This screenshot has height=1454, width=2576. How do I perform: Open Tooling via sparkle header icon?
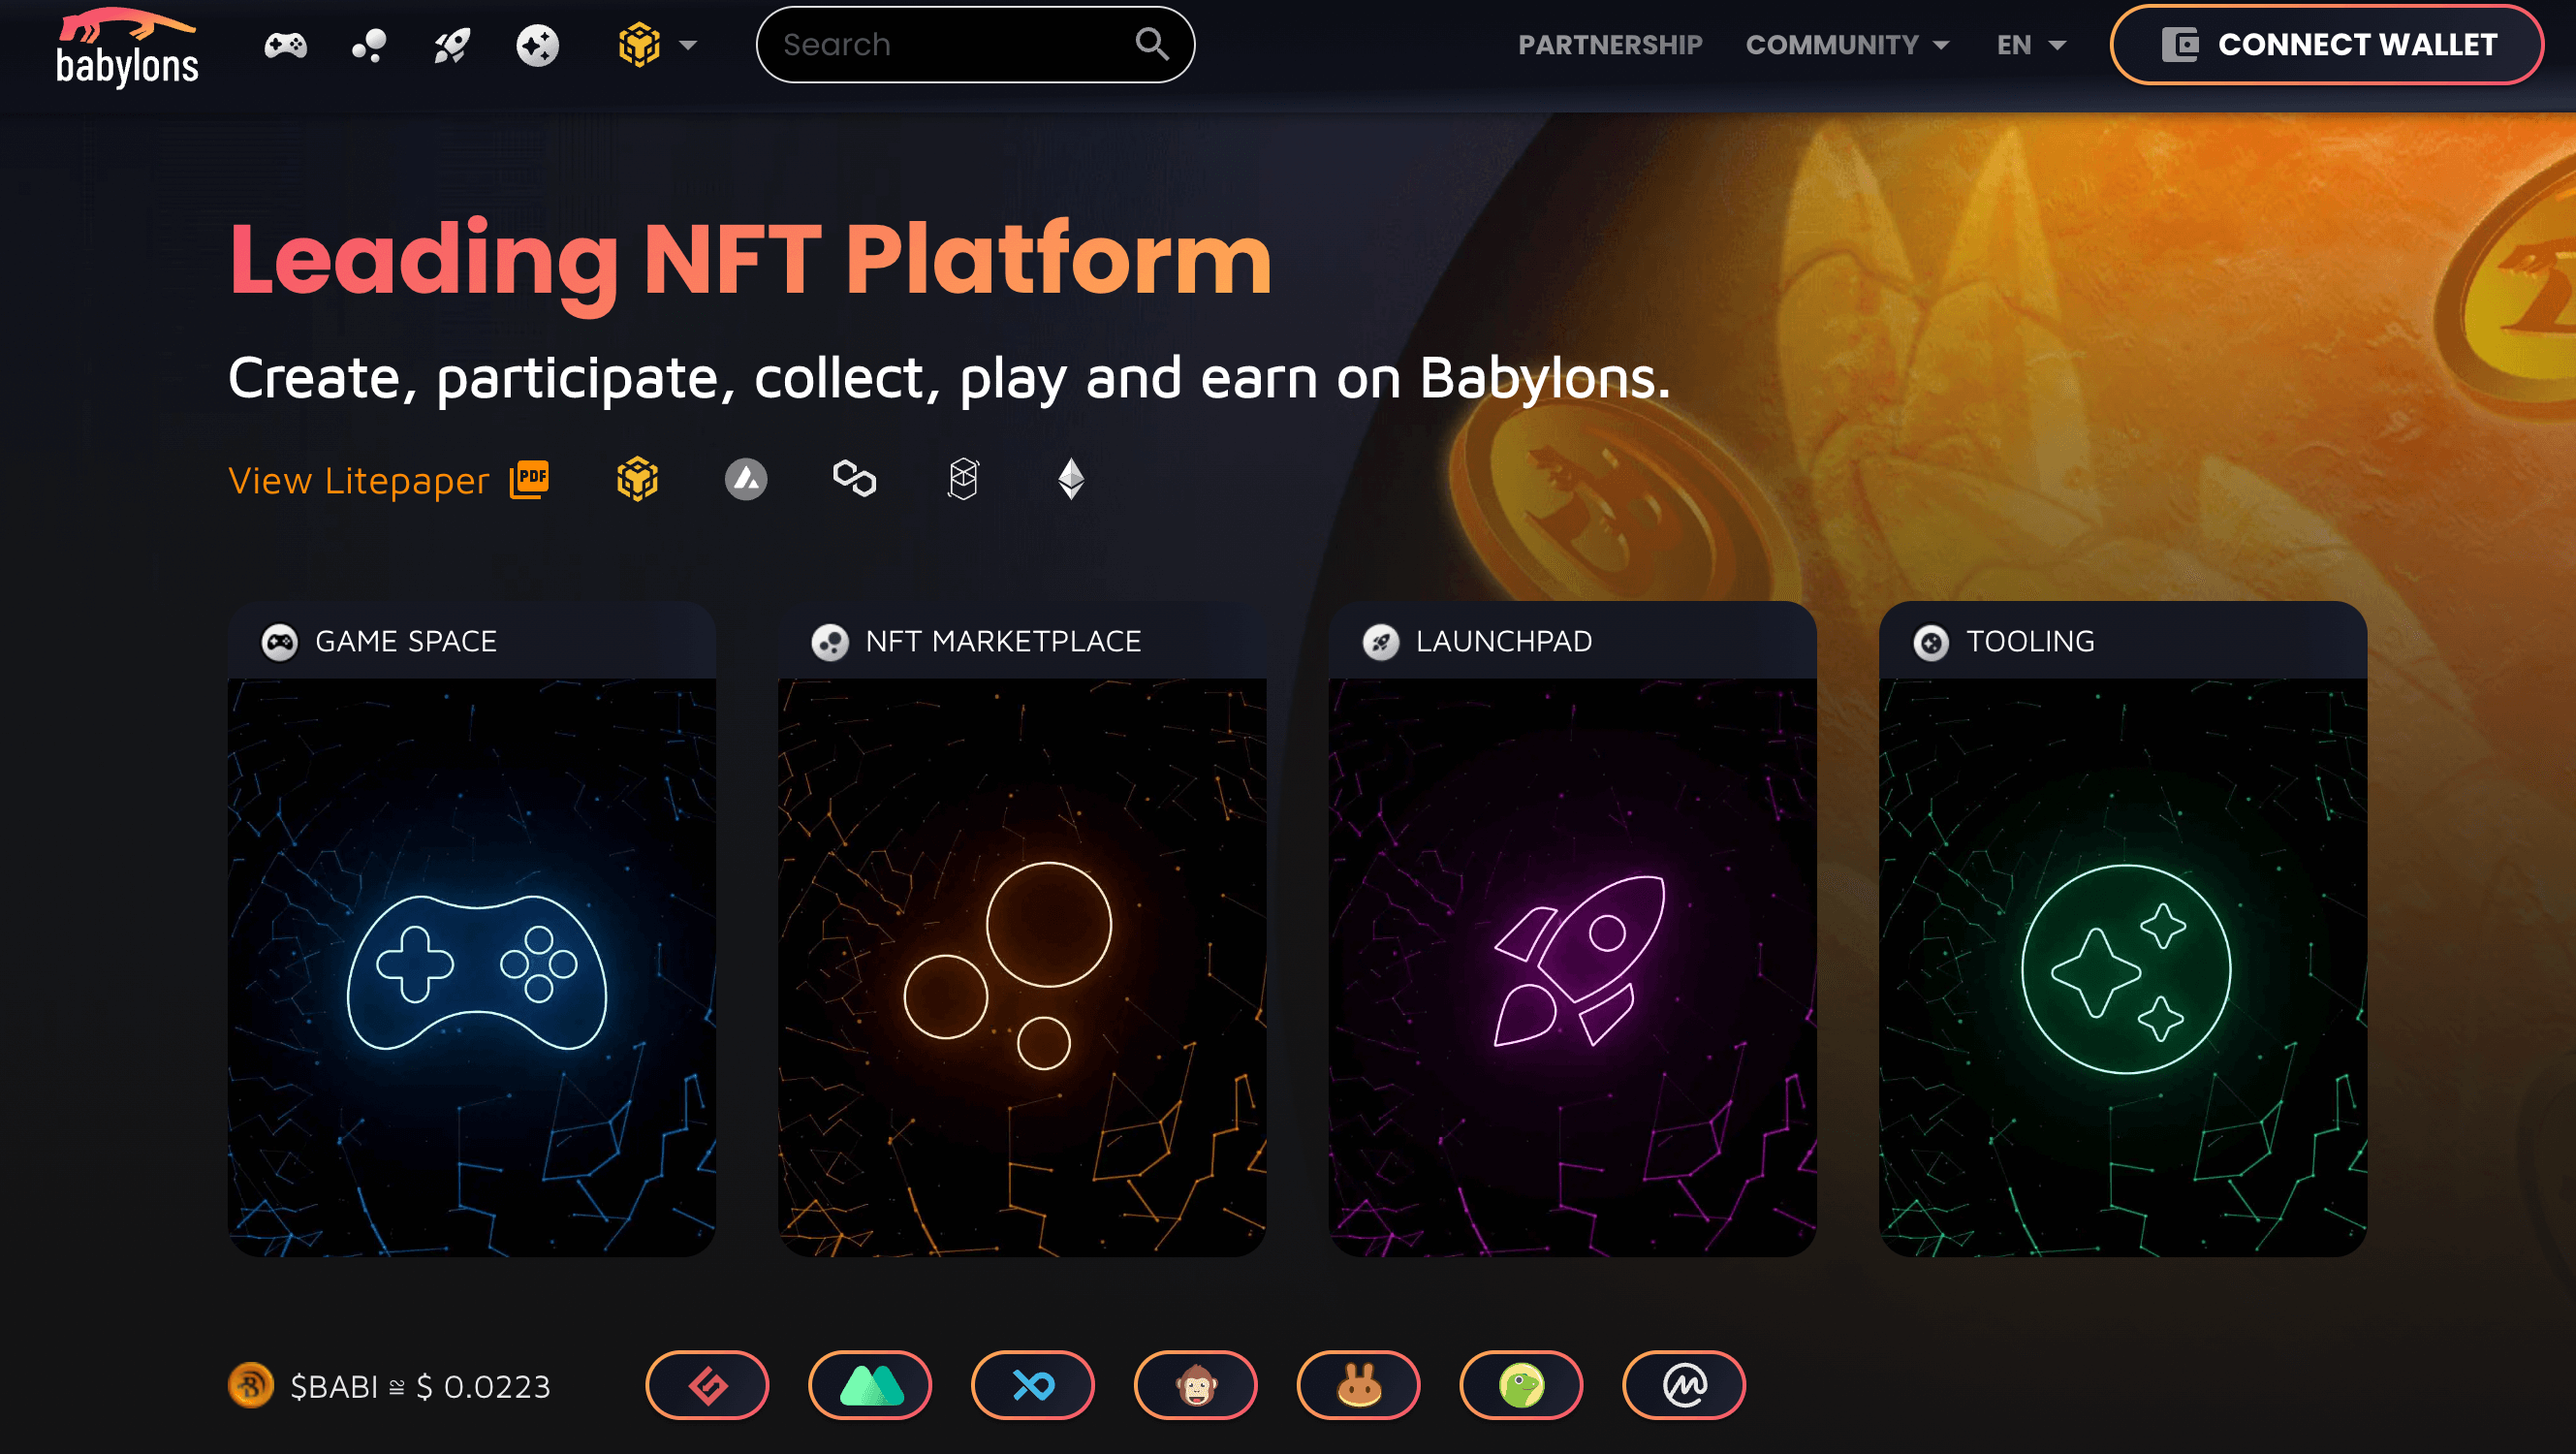(x=537, y=45)
